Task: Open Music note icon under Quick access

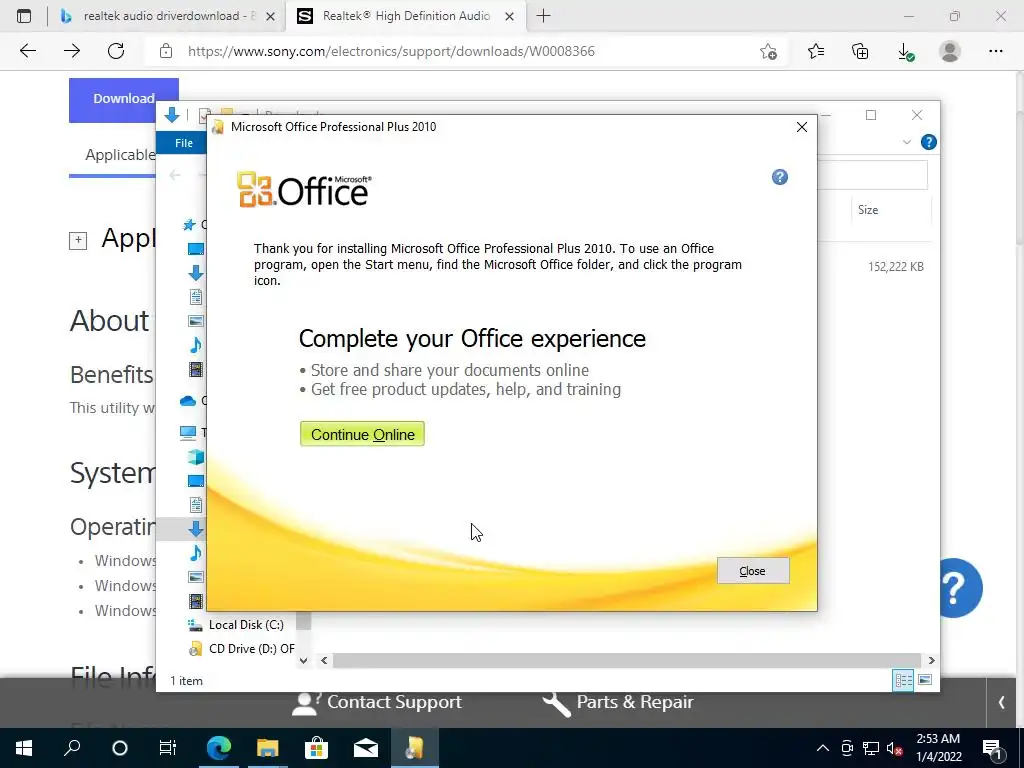Action: pos(195,345)
